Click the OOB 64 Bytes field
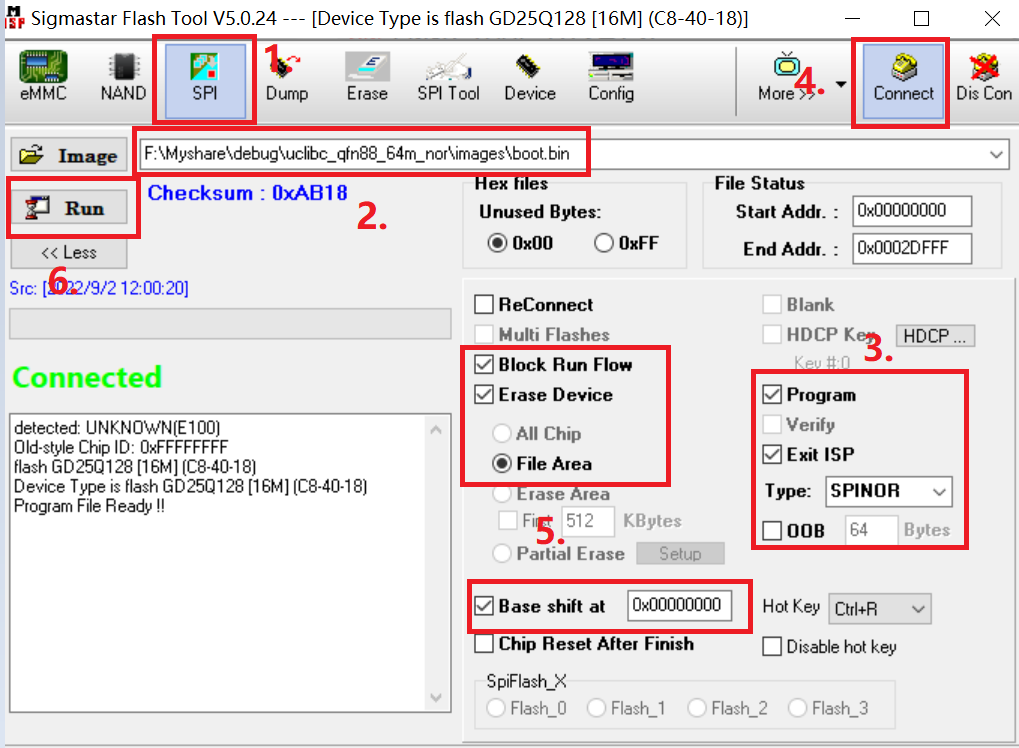Screen dimensions: 1019x748 pos(871,530)
